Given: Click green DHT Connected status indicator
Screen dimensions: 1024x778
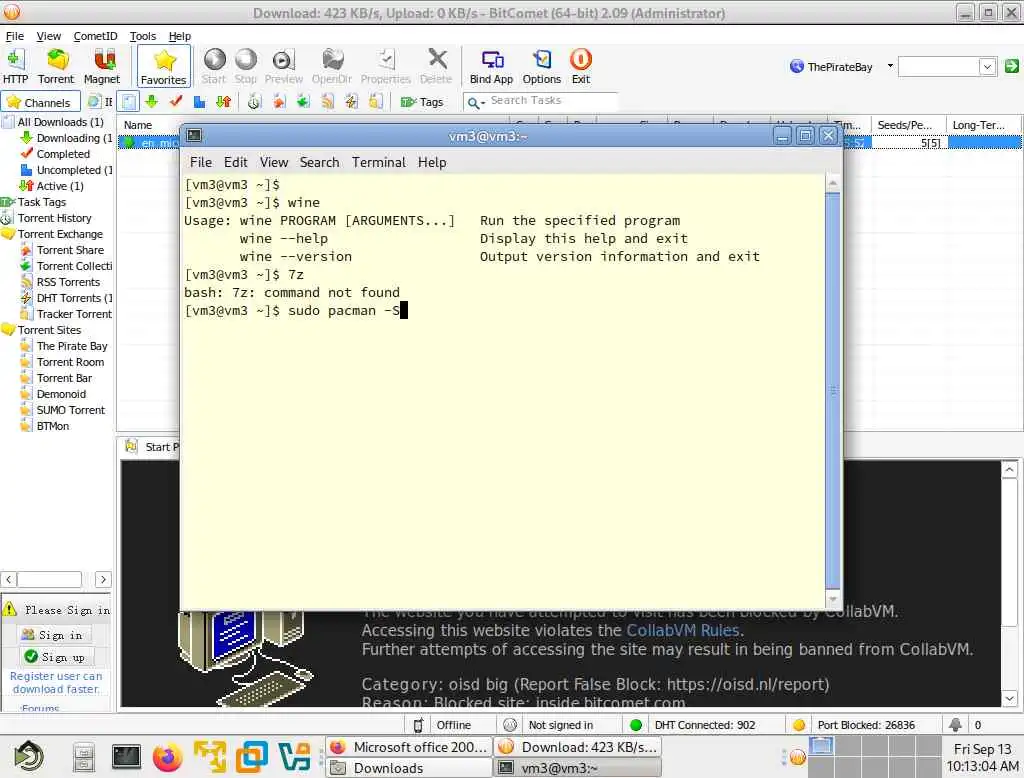Looking at the screenshot, I should [635, 724].
